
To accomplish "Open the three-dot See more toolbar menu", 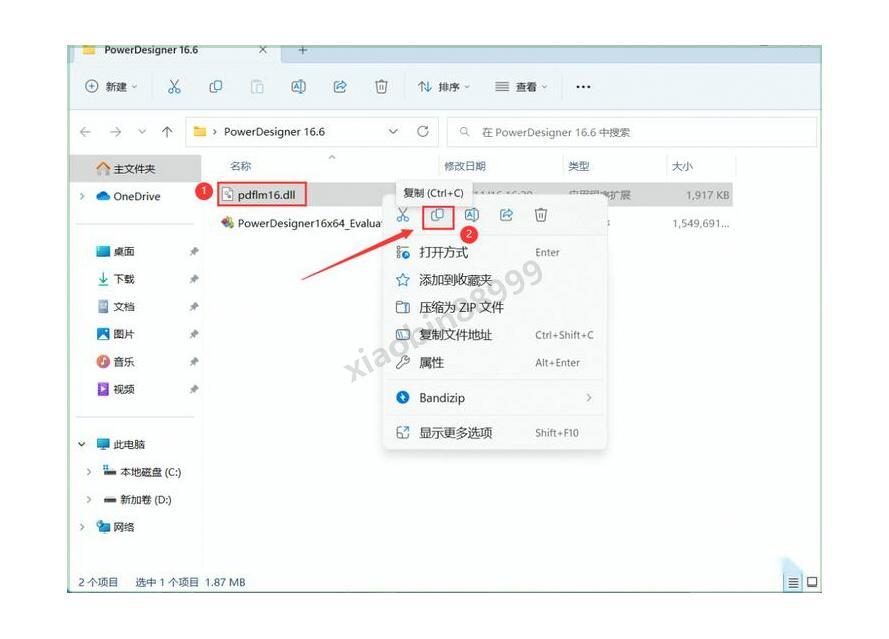I will coord(583,87).
